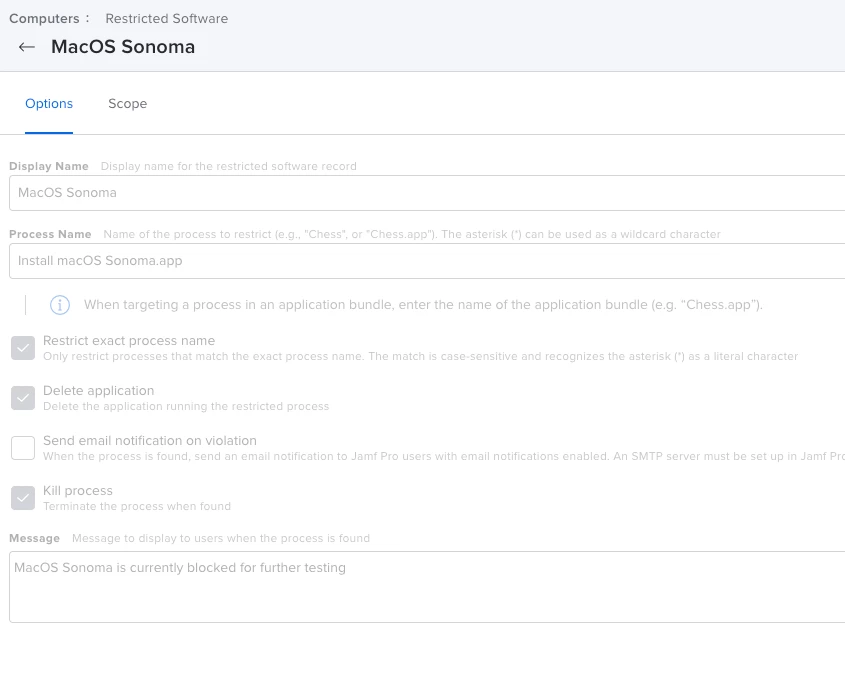Click the 'Message' field label
The image size is (845, 678).
click(x=34, y=538)
